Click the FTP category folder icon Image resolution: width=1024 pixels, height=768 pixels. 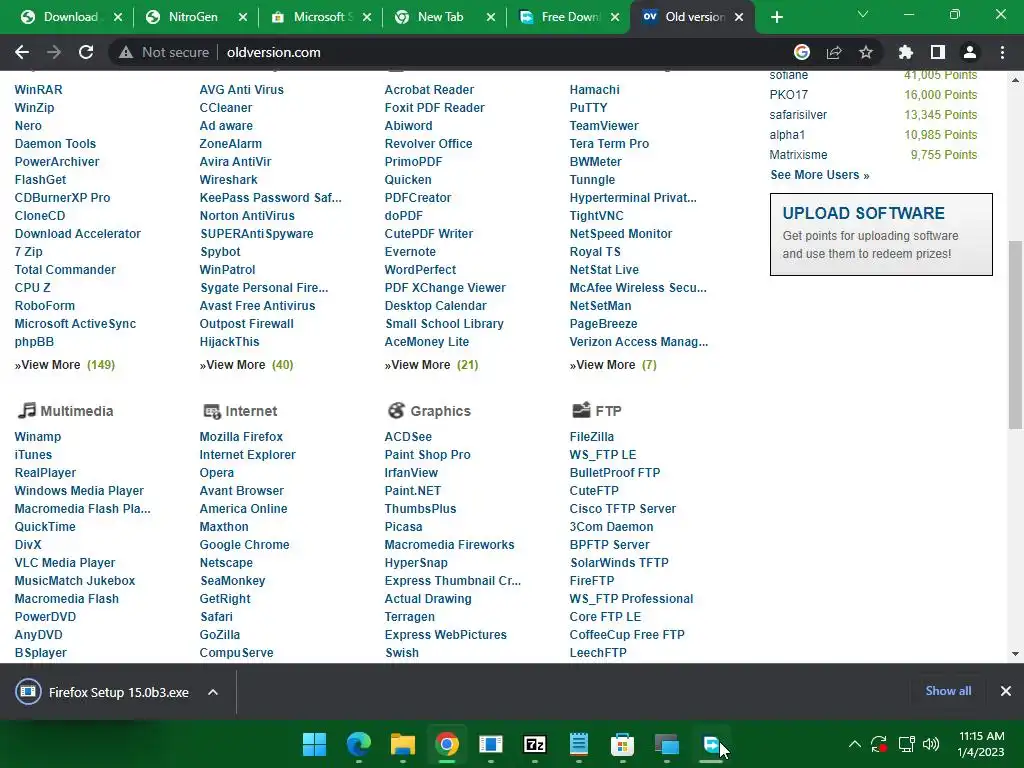(581, 409)
